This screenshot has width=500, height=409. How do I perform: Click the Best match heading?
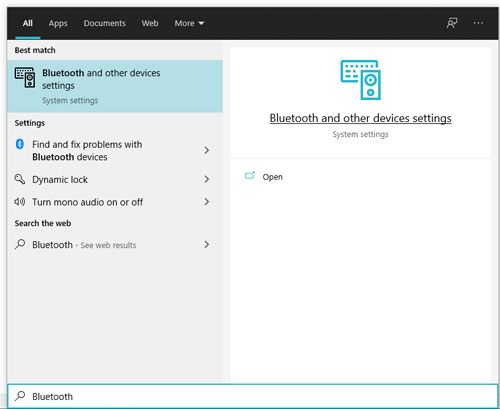35,50
